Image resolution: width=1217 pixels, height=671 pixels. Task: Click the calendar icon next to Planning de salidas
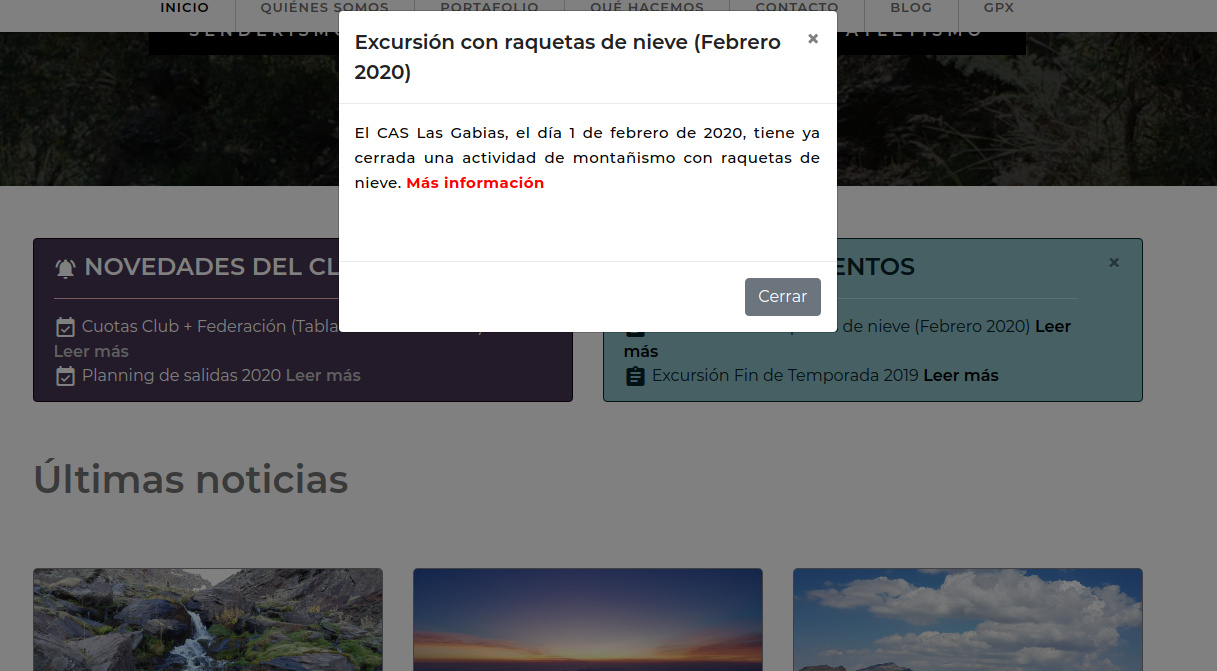coord(65,376)
